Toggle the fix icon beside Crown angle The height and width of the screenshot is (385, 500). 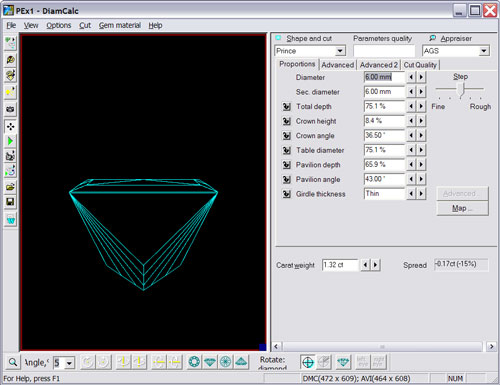pyautogui.click(x=286, y=136)
